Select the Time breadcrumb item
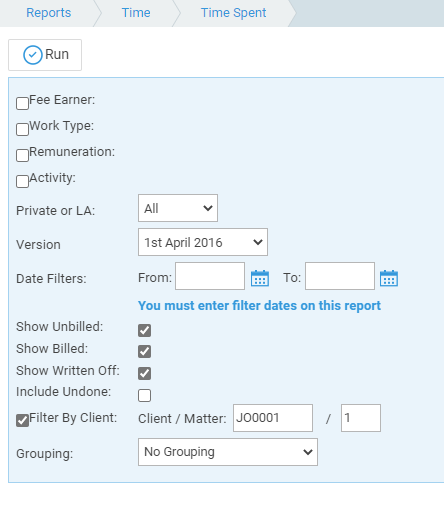The height and width of the screenshot is (530, 444). tap(136, 13)
